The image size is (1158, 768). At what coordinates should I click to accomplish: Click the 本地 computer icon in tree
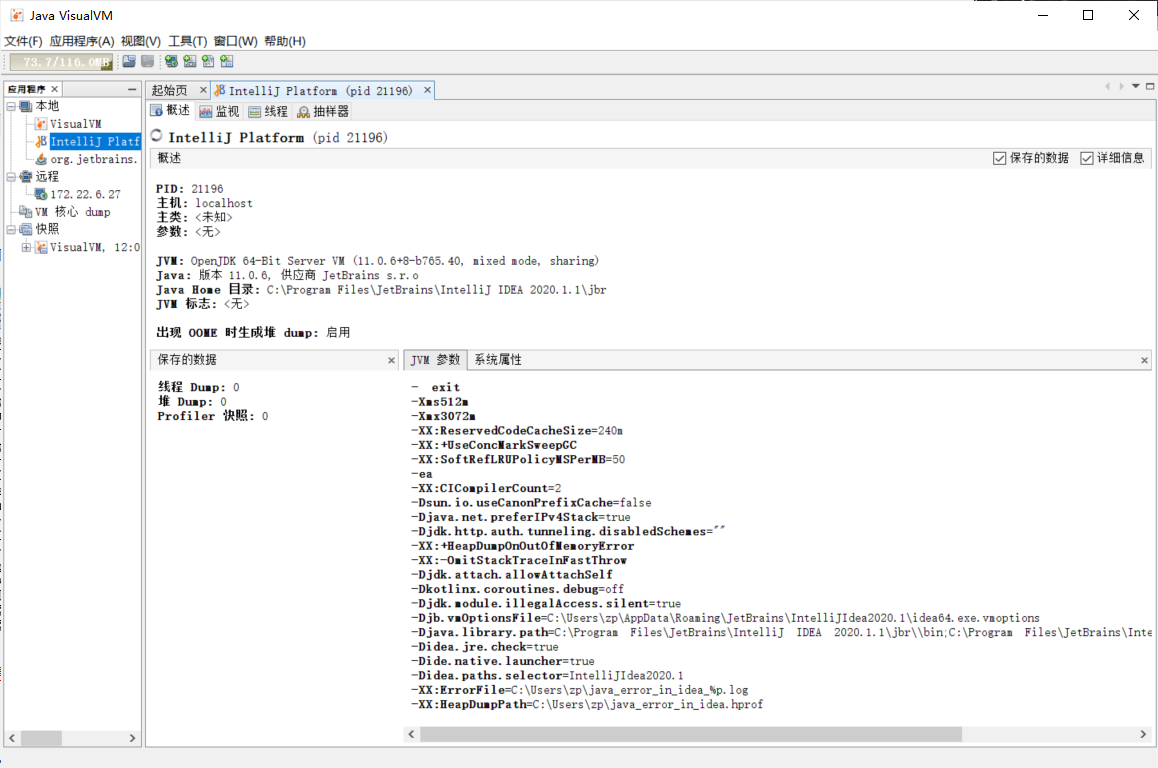(26, 106)
